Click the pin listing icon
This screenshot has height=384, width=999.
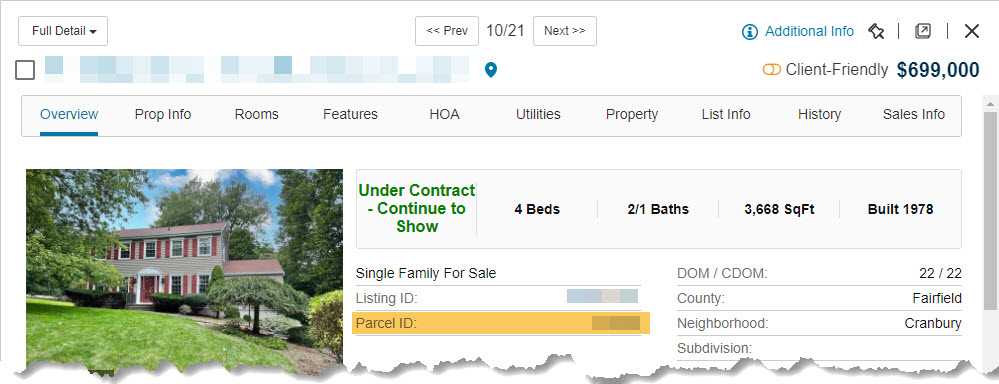(877, 31)
